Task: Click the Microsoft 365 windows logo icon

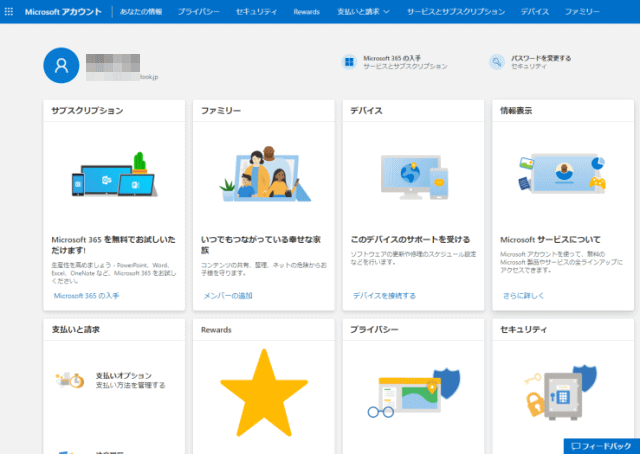Action: tap(349, 62)
